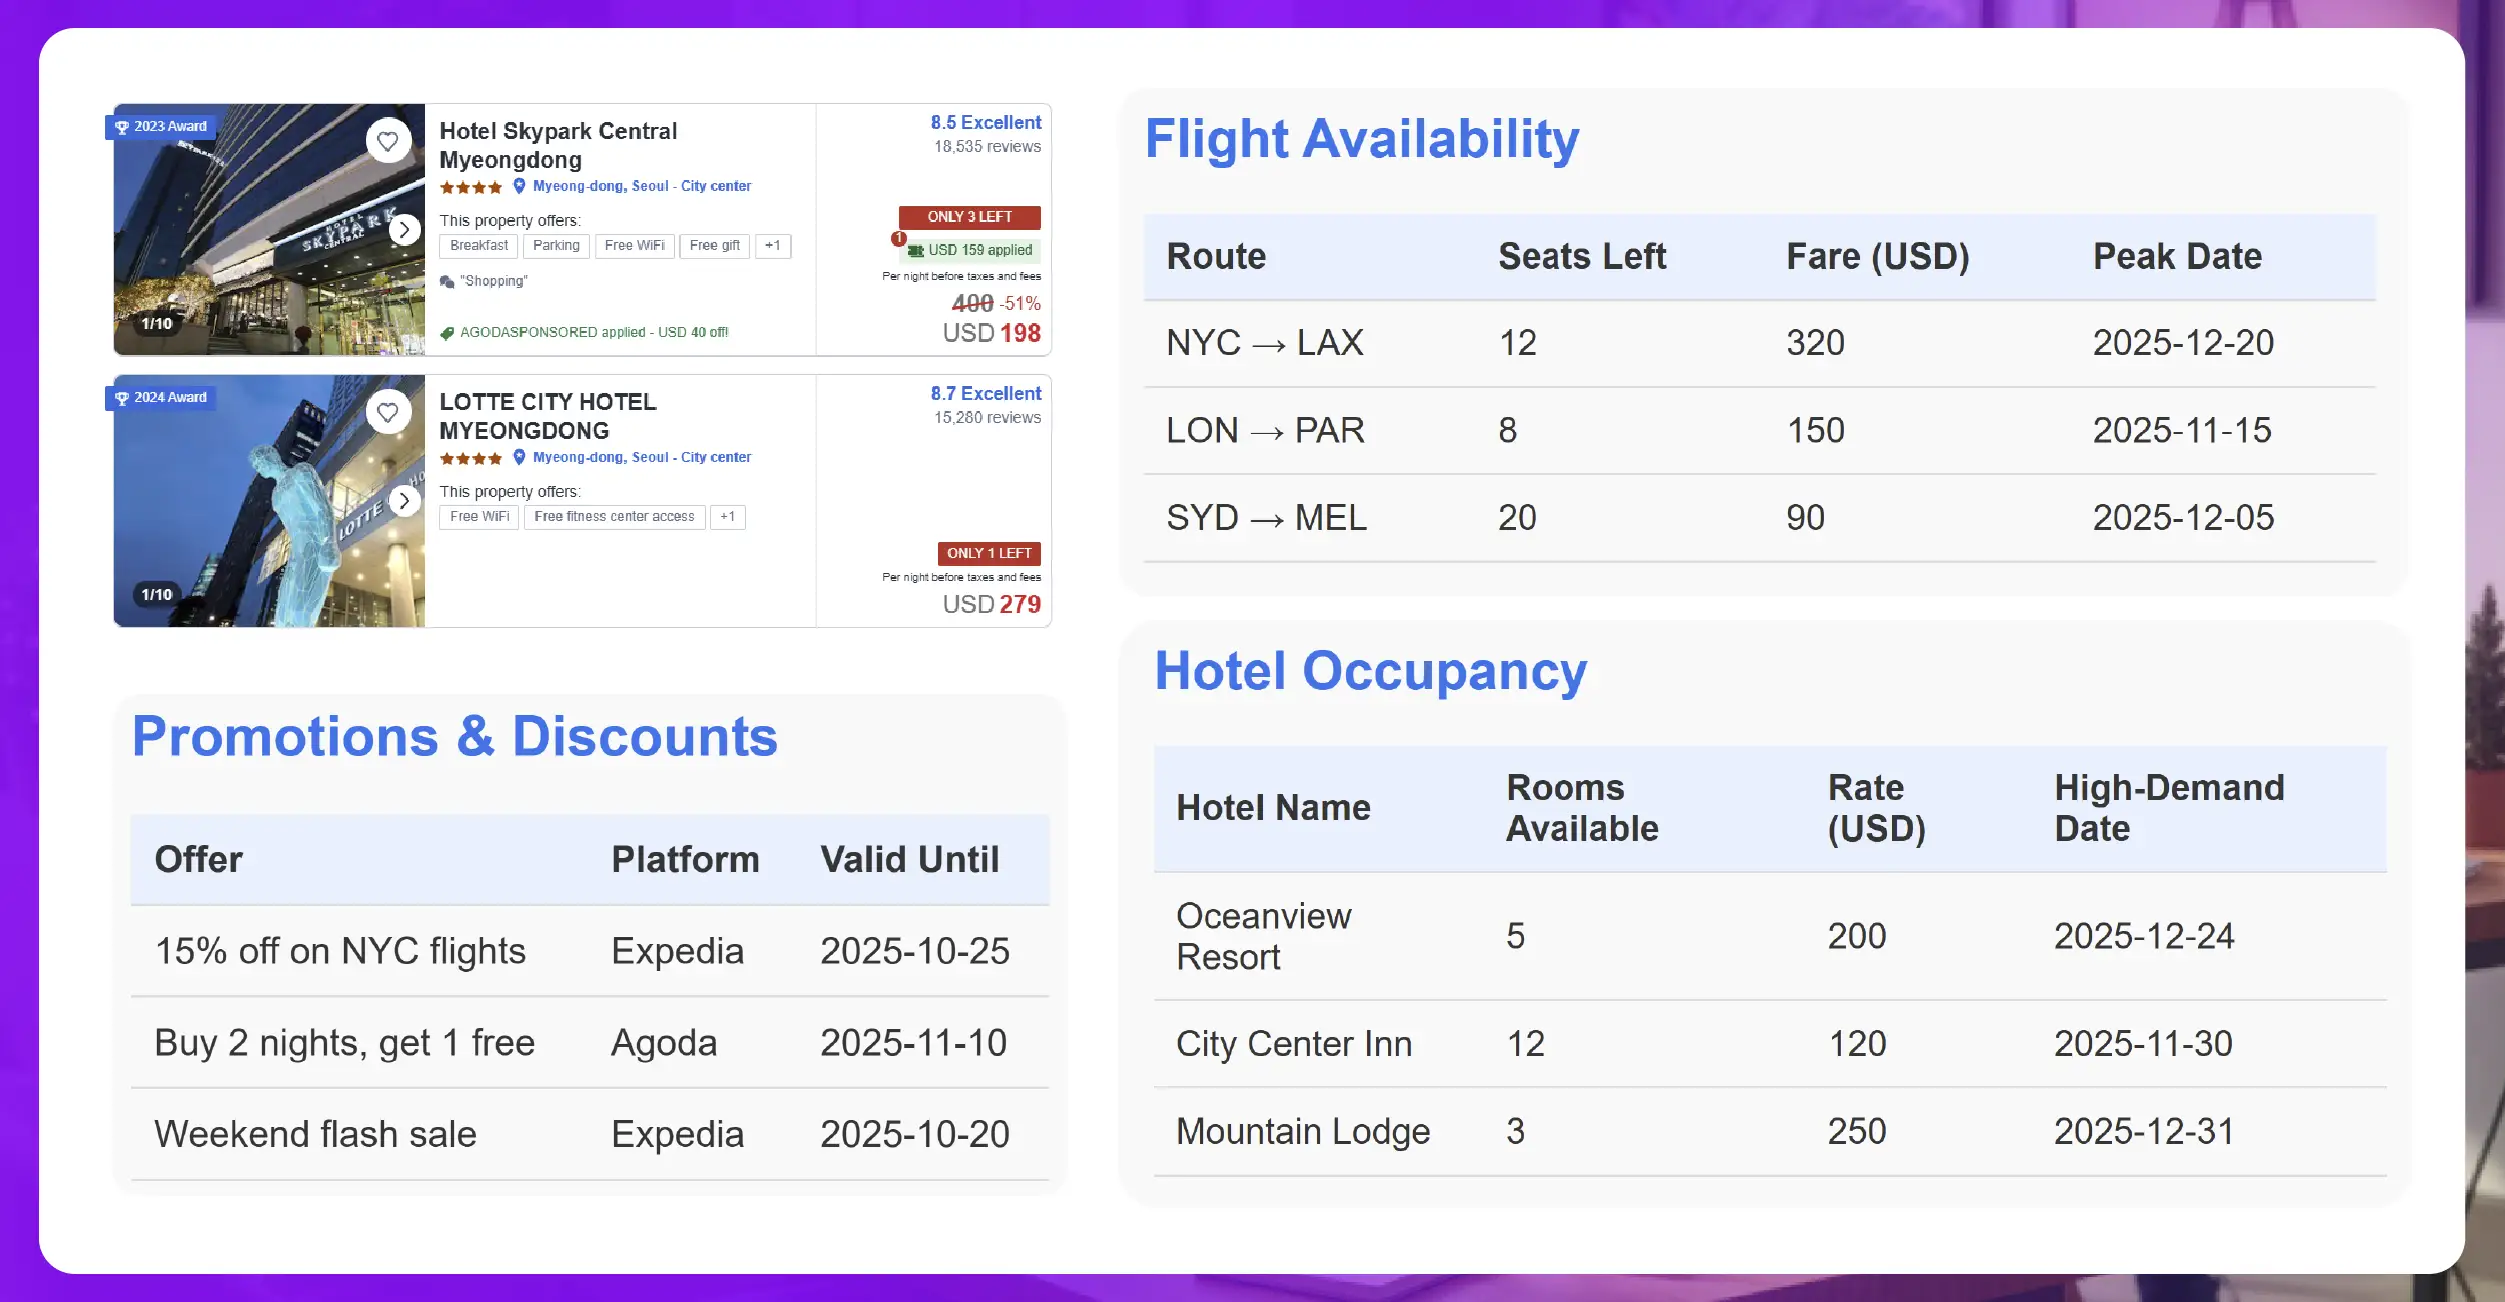Open Lotte City Hotel 8.7 Excellent reviews
Viewport: 2505px width, 1302px height.
pos(985,394)
